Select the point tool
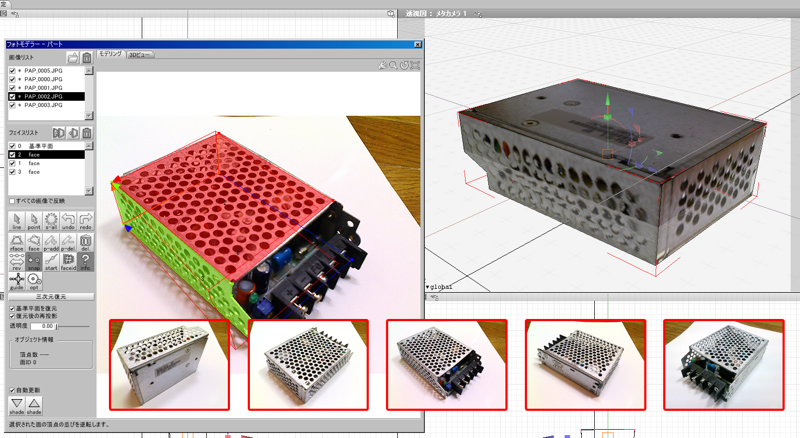Screen dimensions: 800x438 (34, 221)
